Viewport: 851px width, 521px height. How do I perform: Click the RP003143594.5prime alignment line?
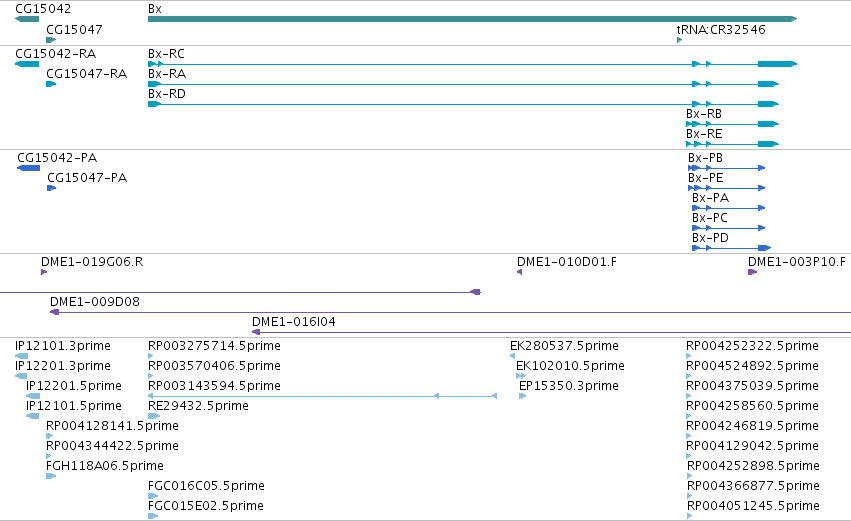click(x=322, y=396)
